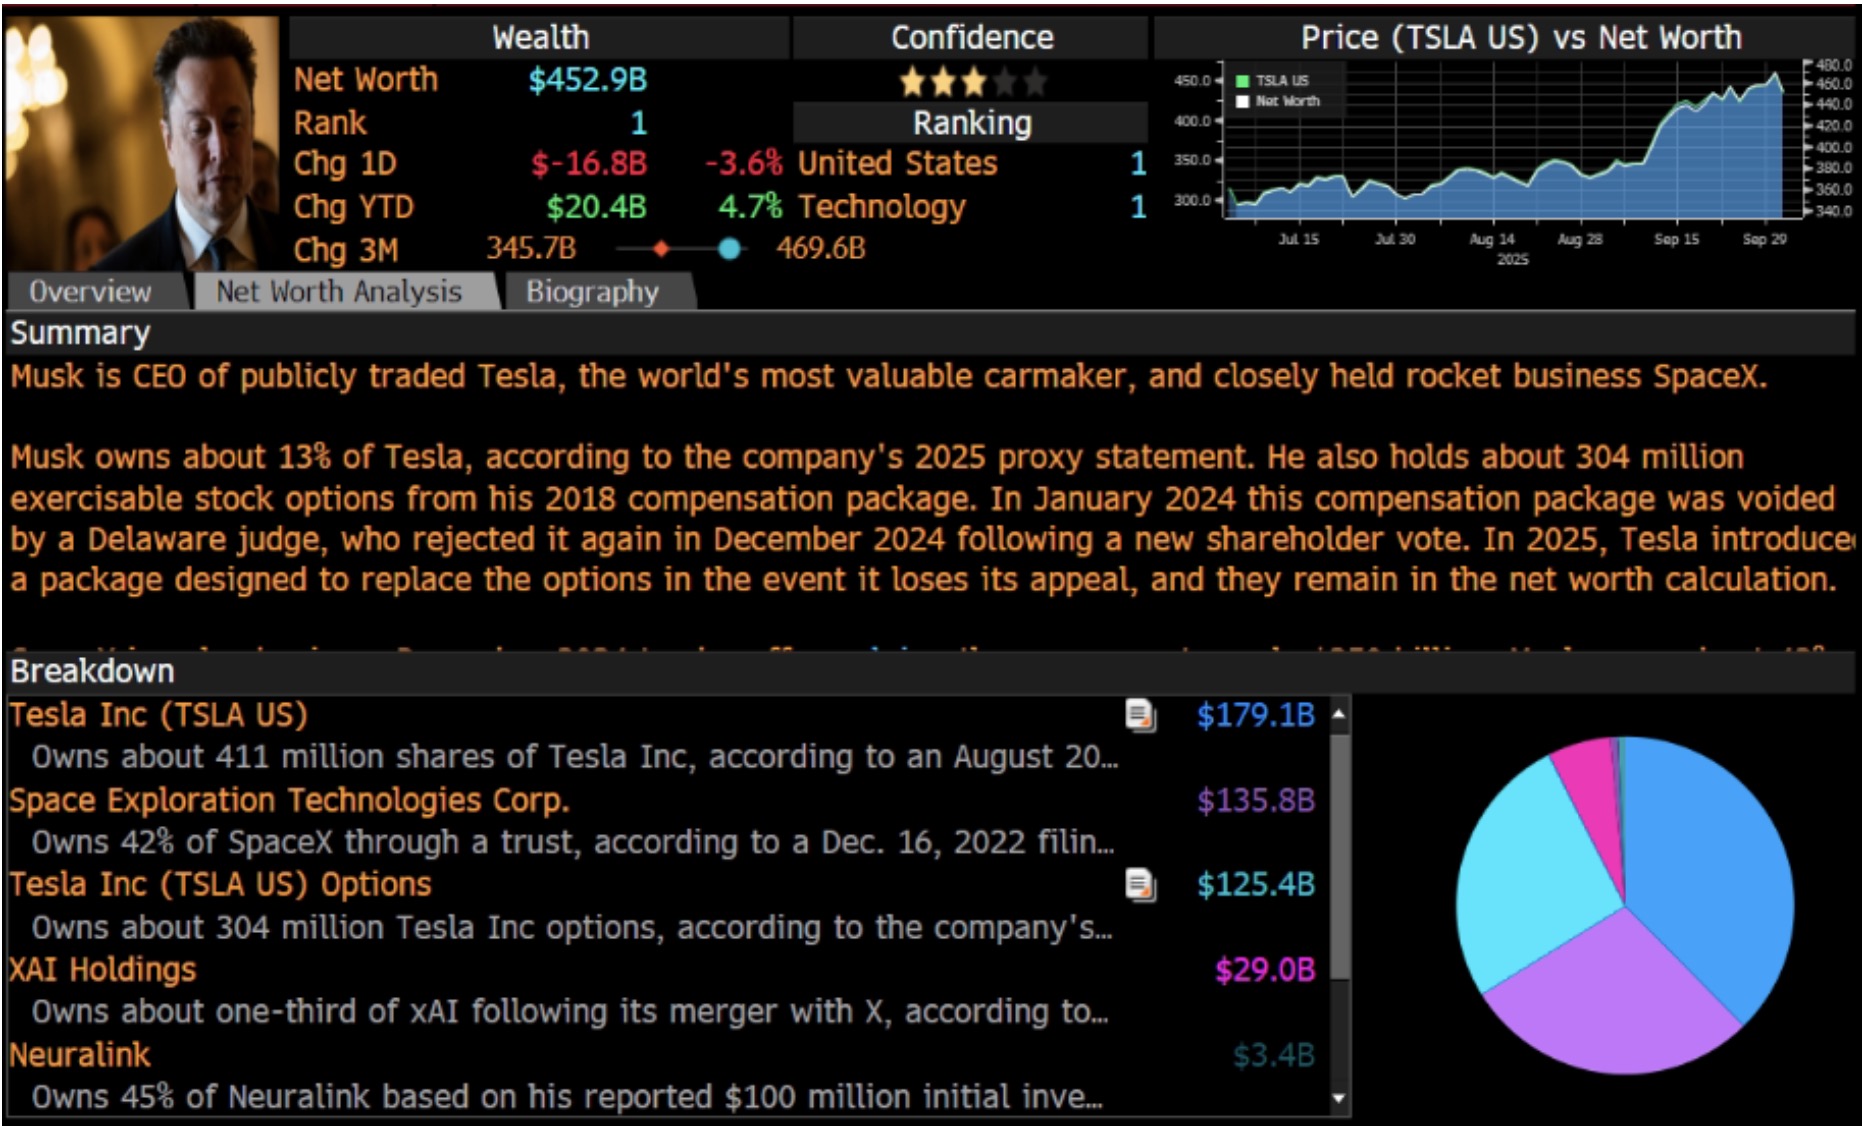This screenshot has height=1126, width=1862.
Task: Click the 'Owns about one-third of xAI' description
Action: [570, 1012]
